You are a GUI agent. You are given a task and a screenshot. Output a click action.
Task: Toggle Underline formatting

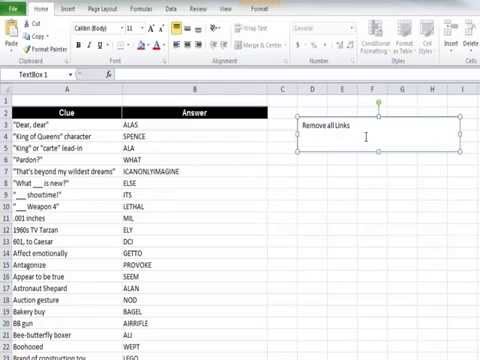click(100, 45)
